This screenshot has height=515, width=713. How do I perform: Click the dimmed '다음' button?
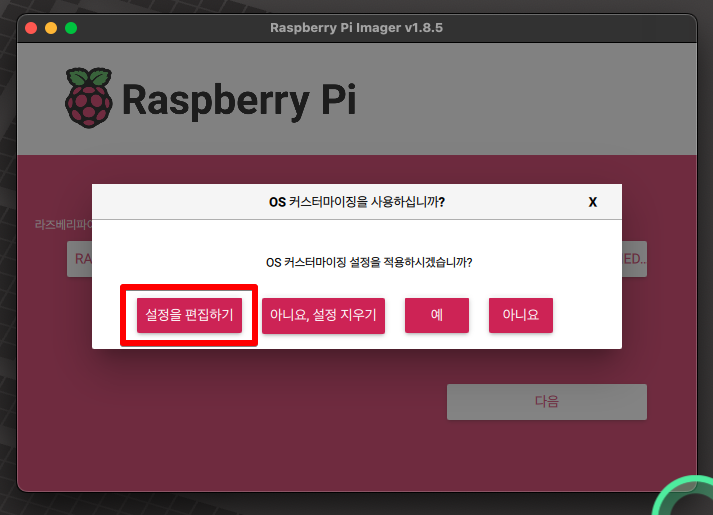(547, 402)
